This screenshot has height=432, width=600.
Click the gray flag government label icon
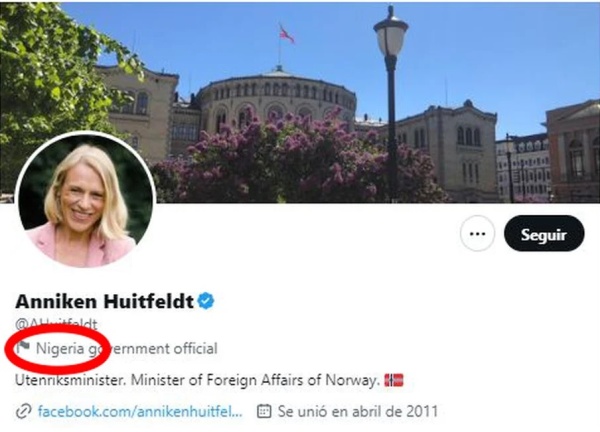pyautogui.click(x=23, y=348)
